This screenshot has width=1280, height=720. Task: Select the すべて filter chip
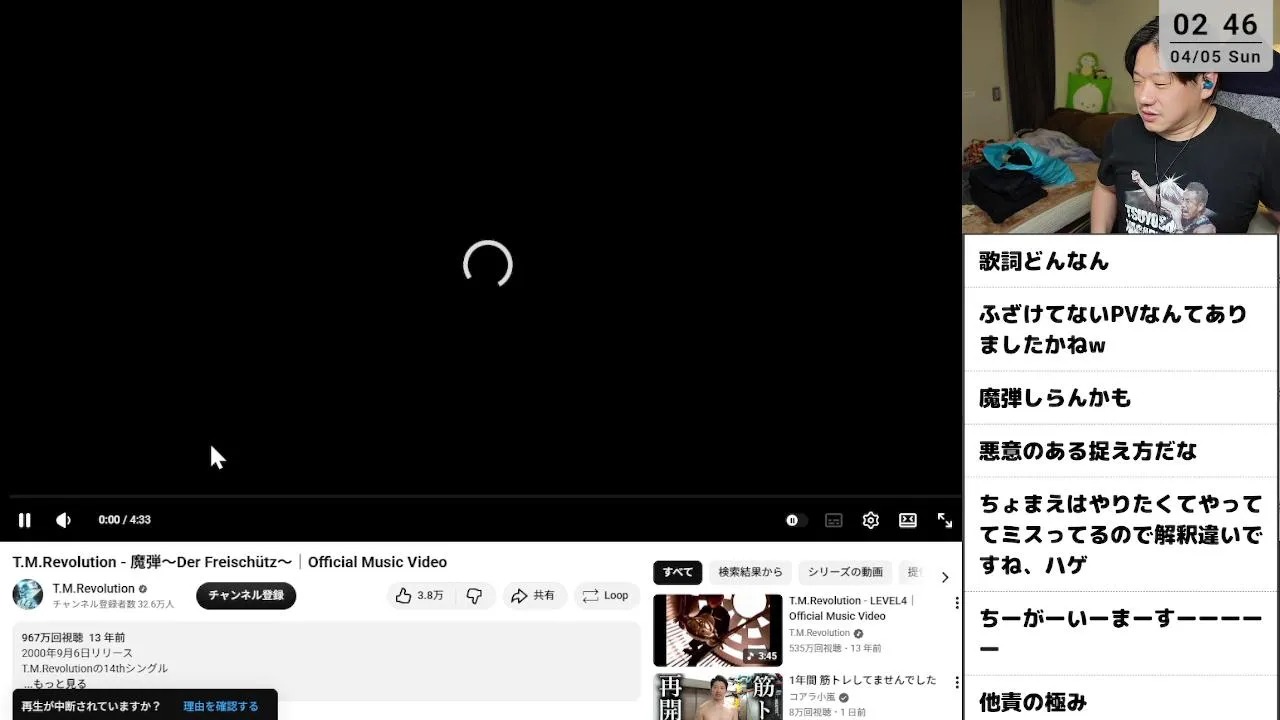[x=677, y=572]
